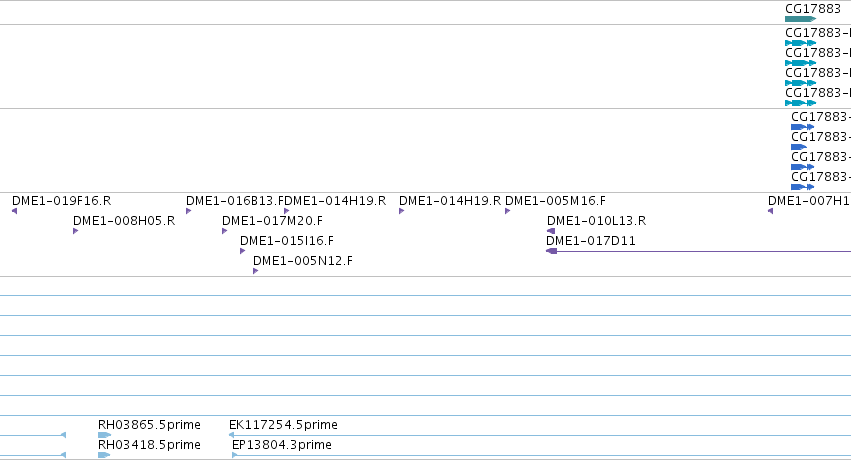851x460 pixels.
Task: Click the RH03418.5prime label
Action: pos(149,445)
